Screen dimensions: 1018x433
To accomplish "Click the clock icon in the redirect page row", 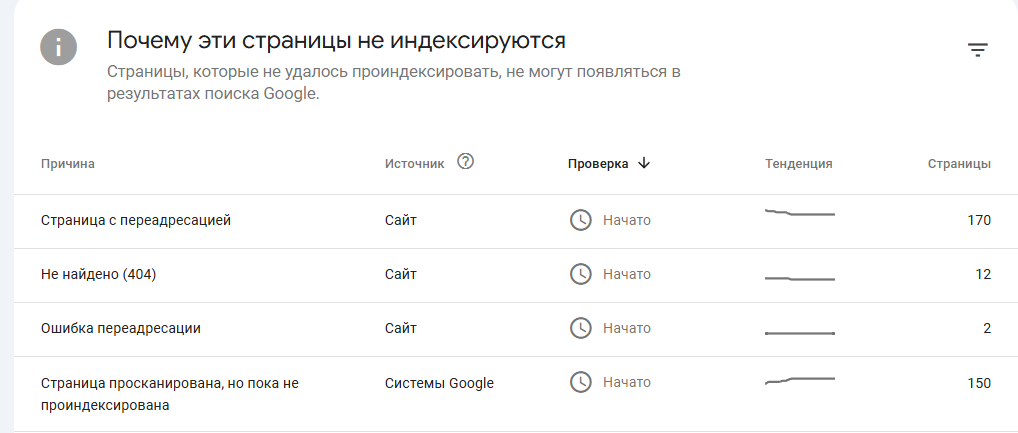I will pyautogui.click(x=580, y=220).
